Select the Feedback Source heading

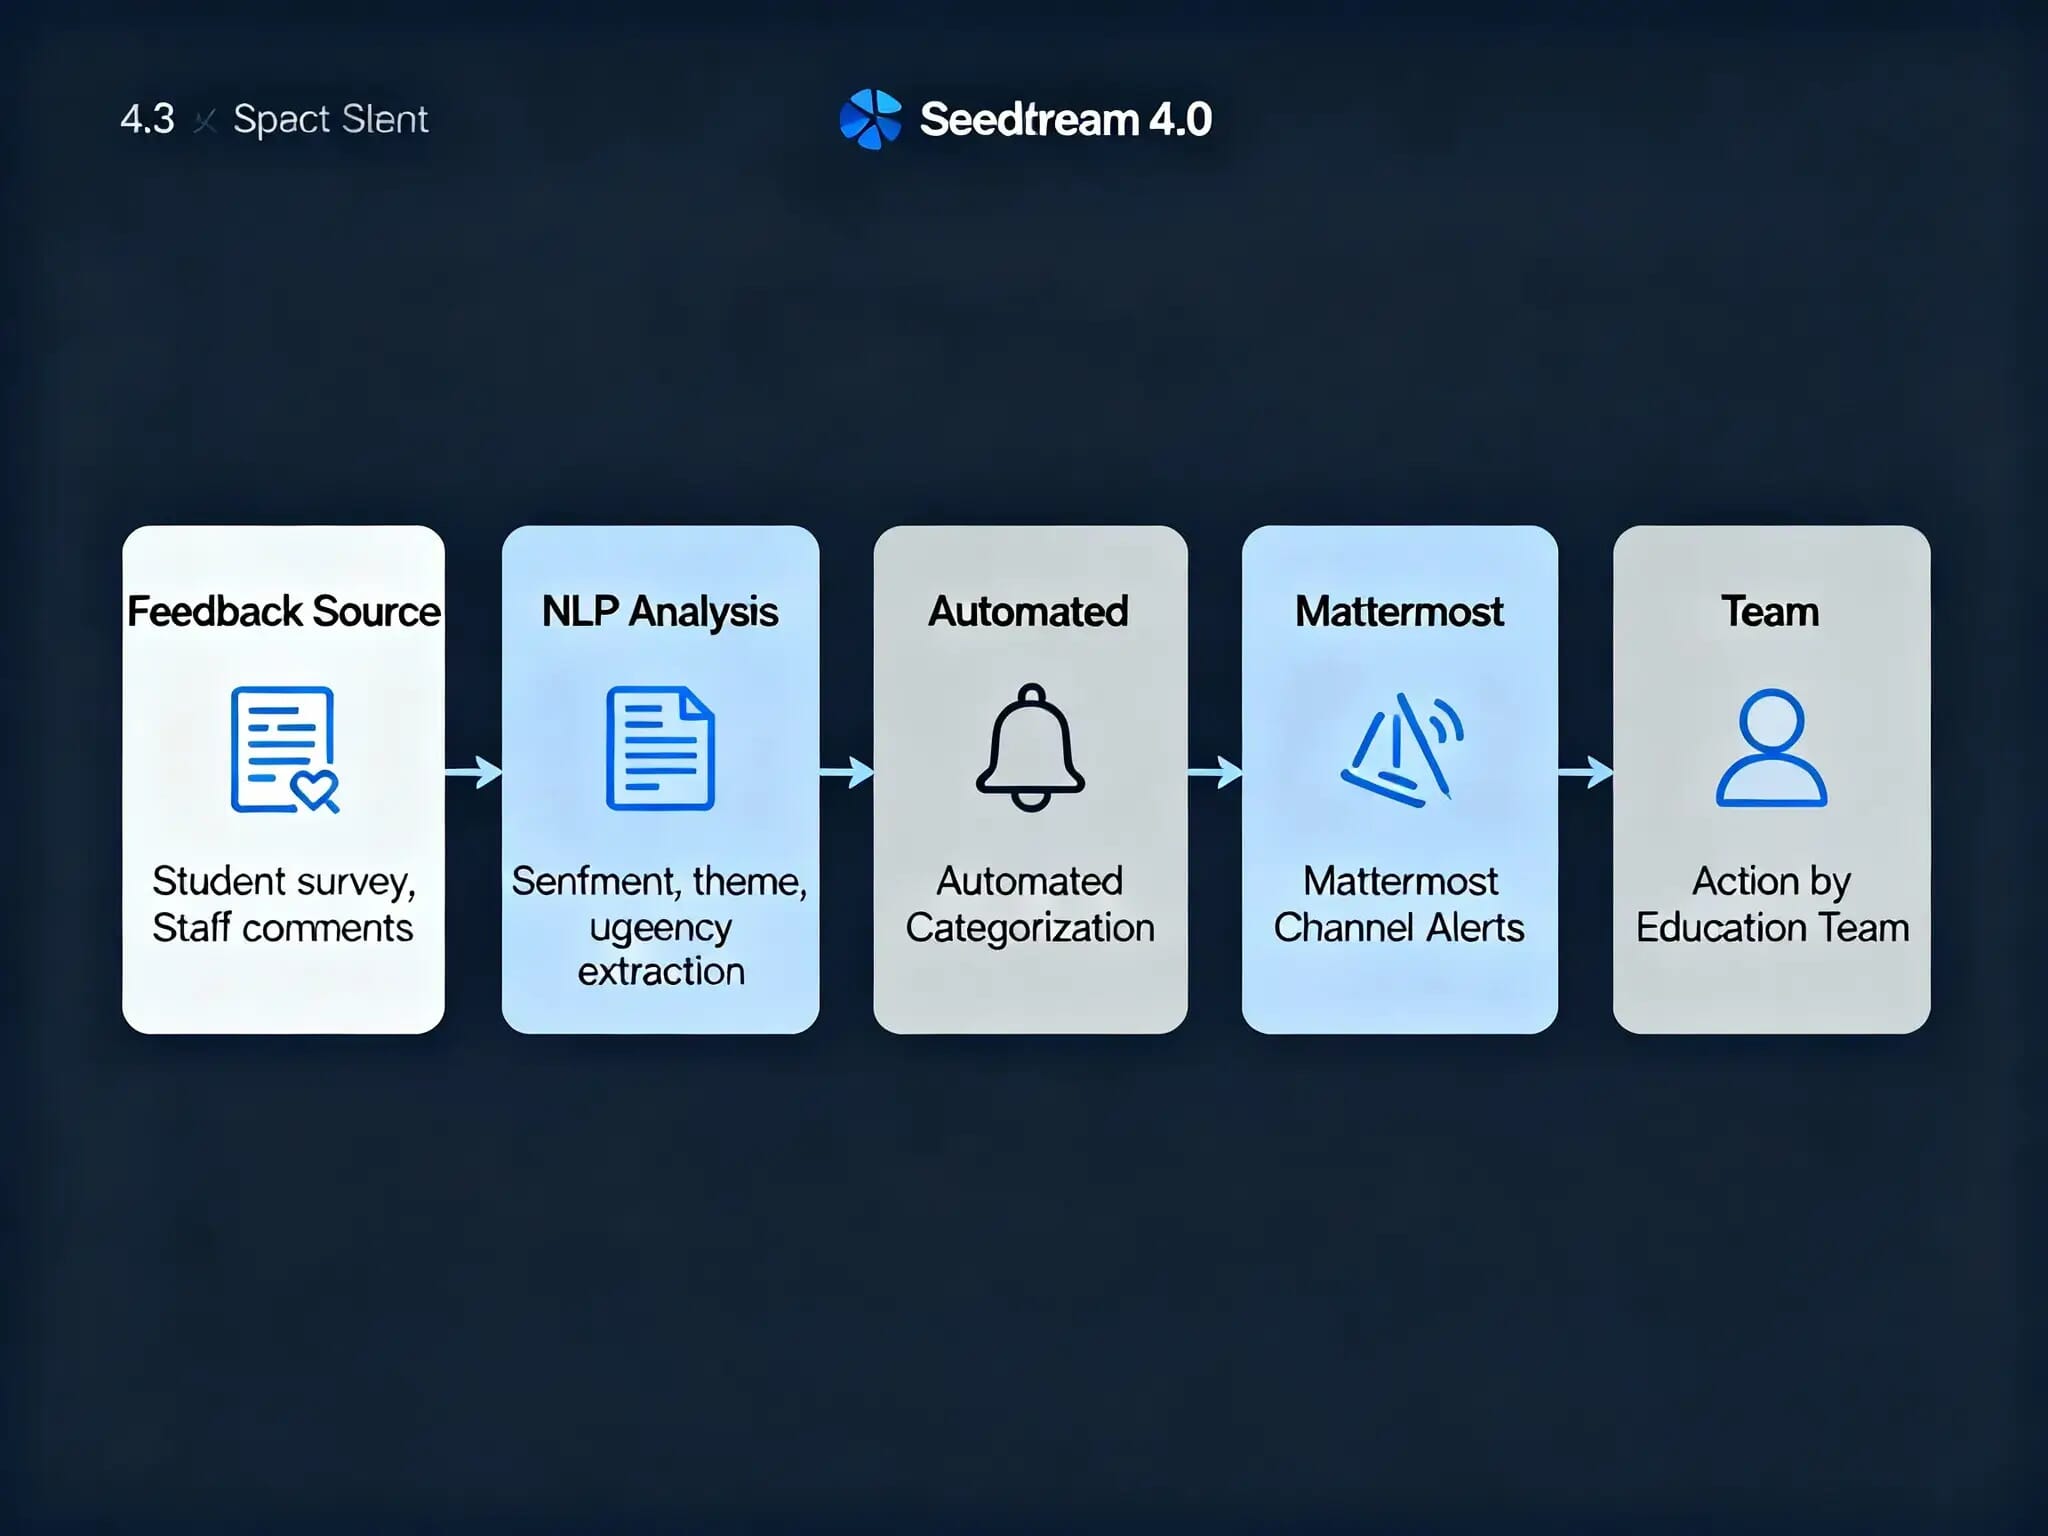283,611
